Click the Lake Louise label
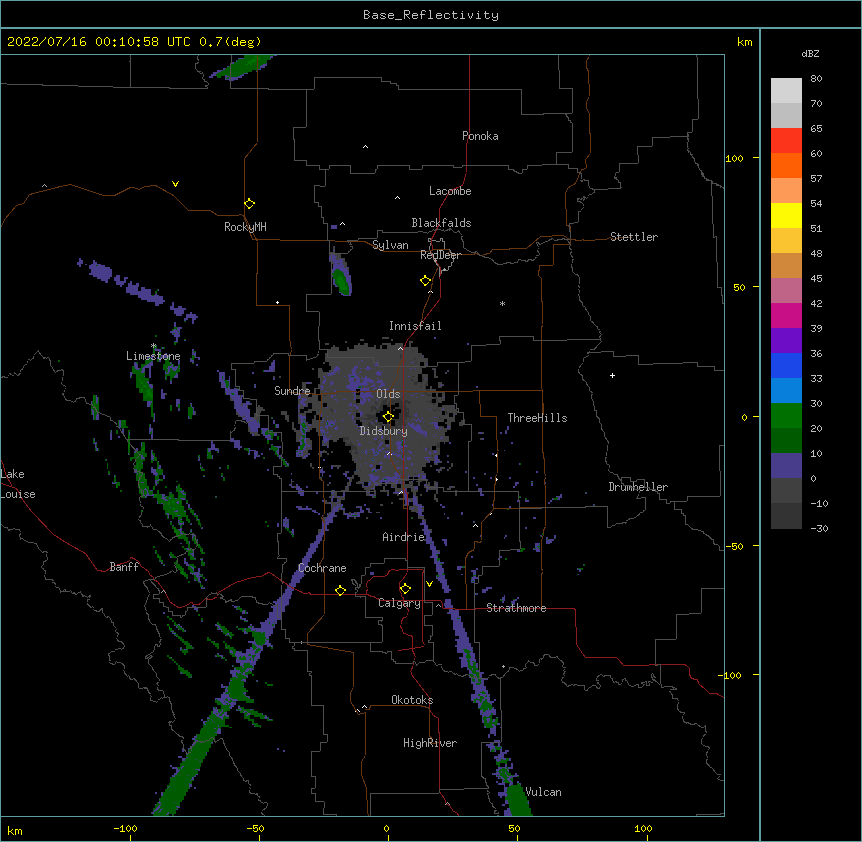The height and width of the screenshot is (842, 862). (16, 484)
